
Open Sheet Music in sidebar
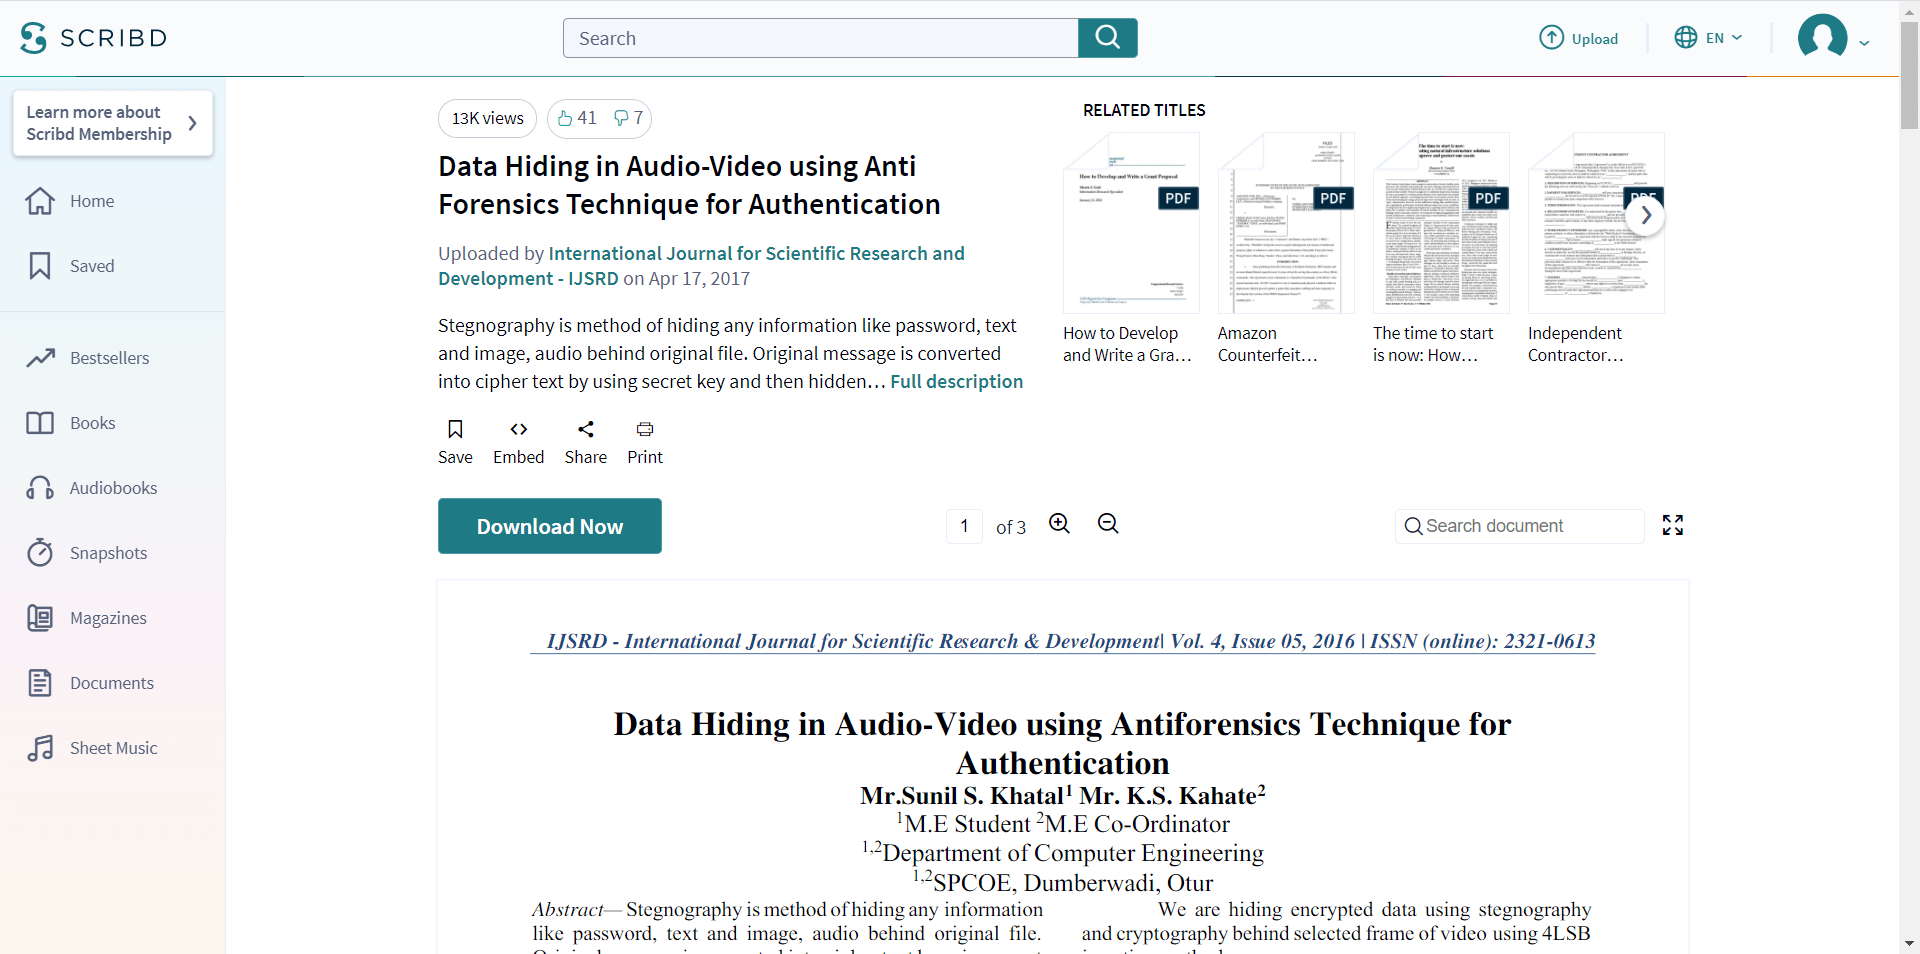pyautogui.click(x=92, y=748)
